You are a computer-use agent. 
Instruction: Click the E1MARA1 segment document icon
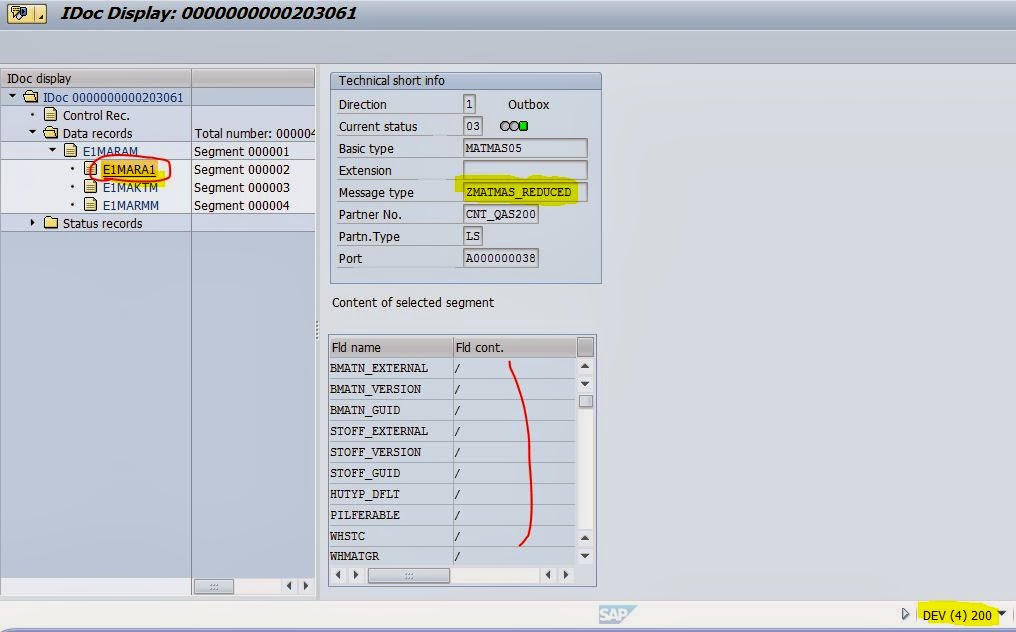point(91,170)
